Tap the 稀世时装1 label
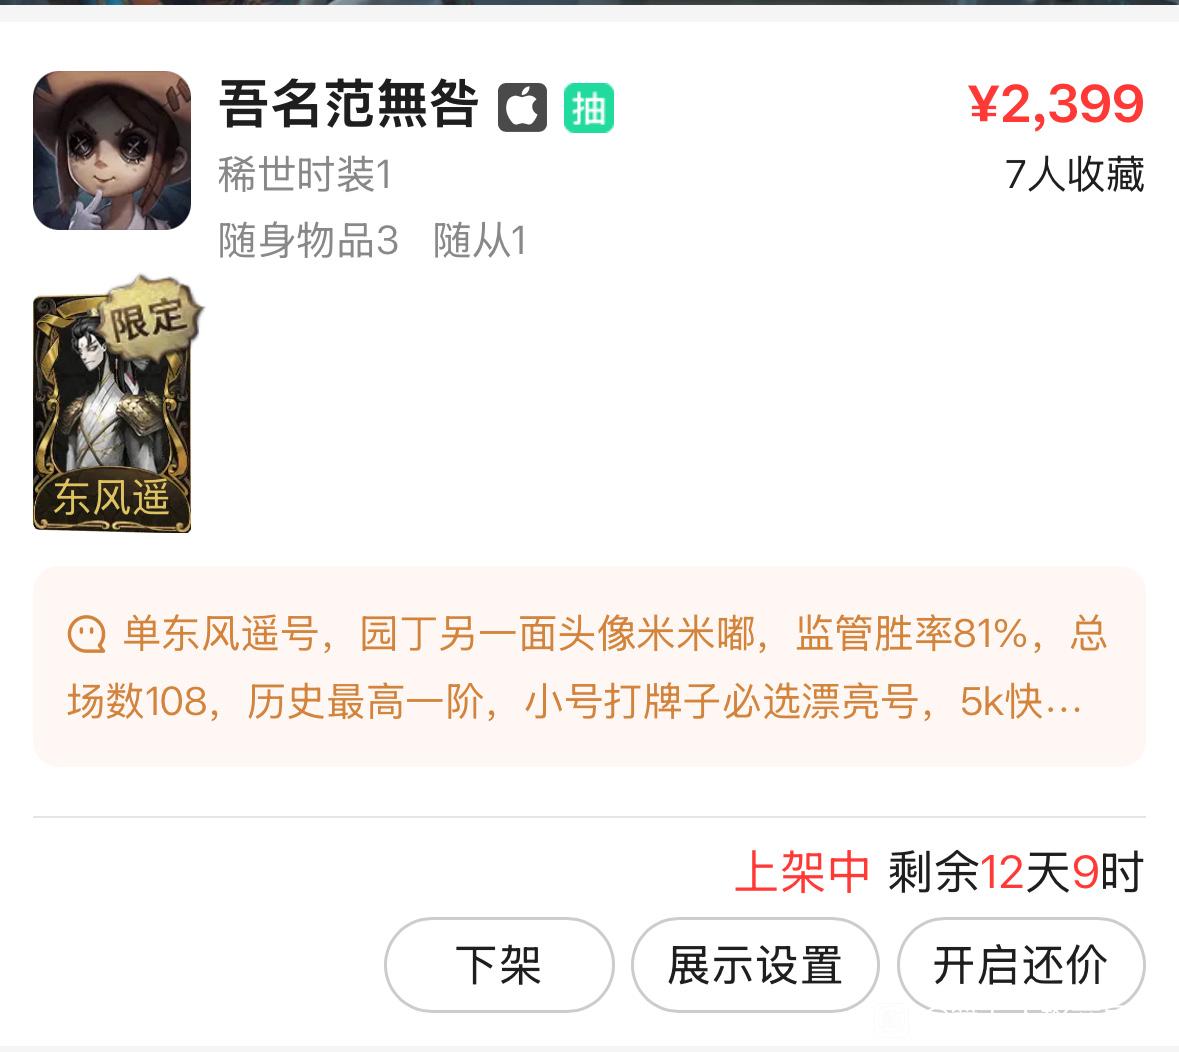Screen dimensions: 1179x1052 305,174
